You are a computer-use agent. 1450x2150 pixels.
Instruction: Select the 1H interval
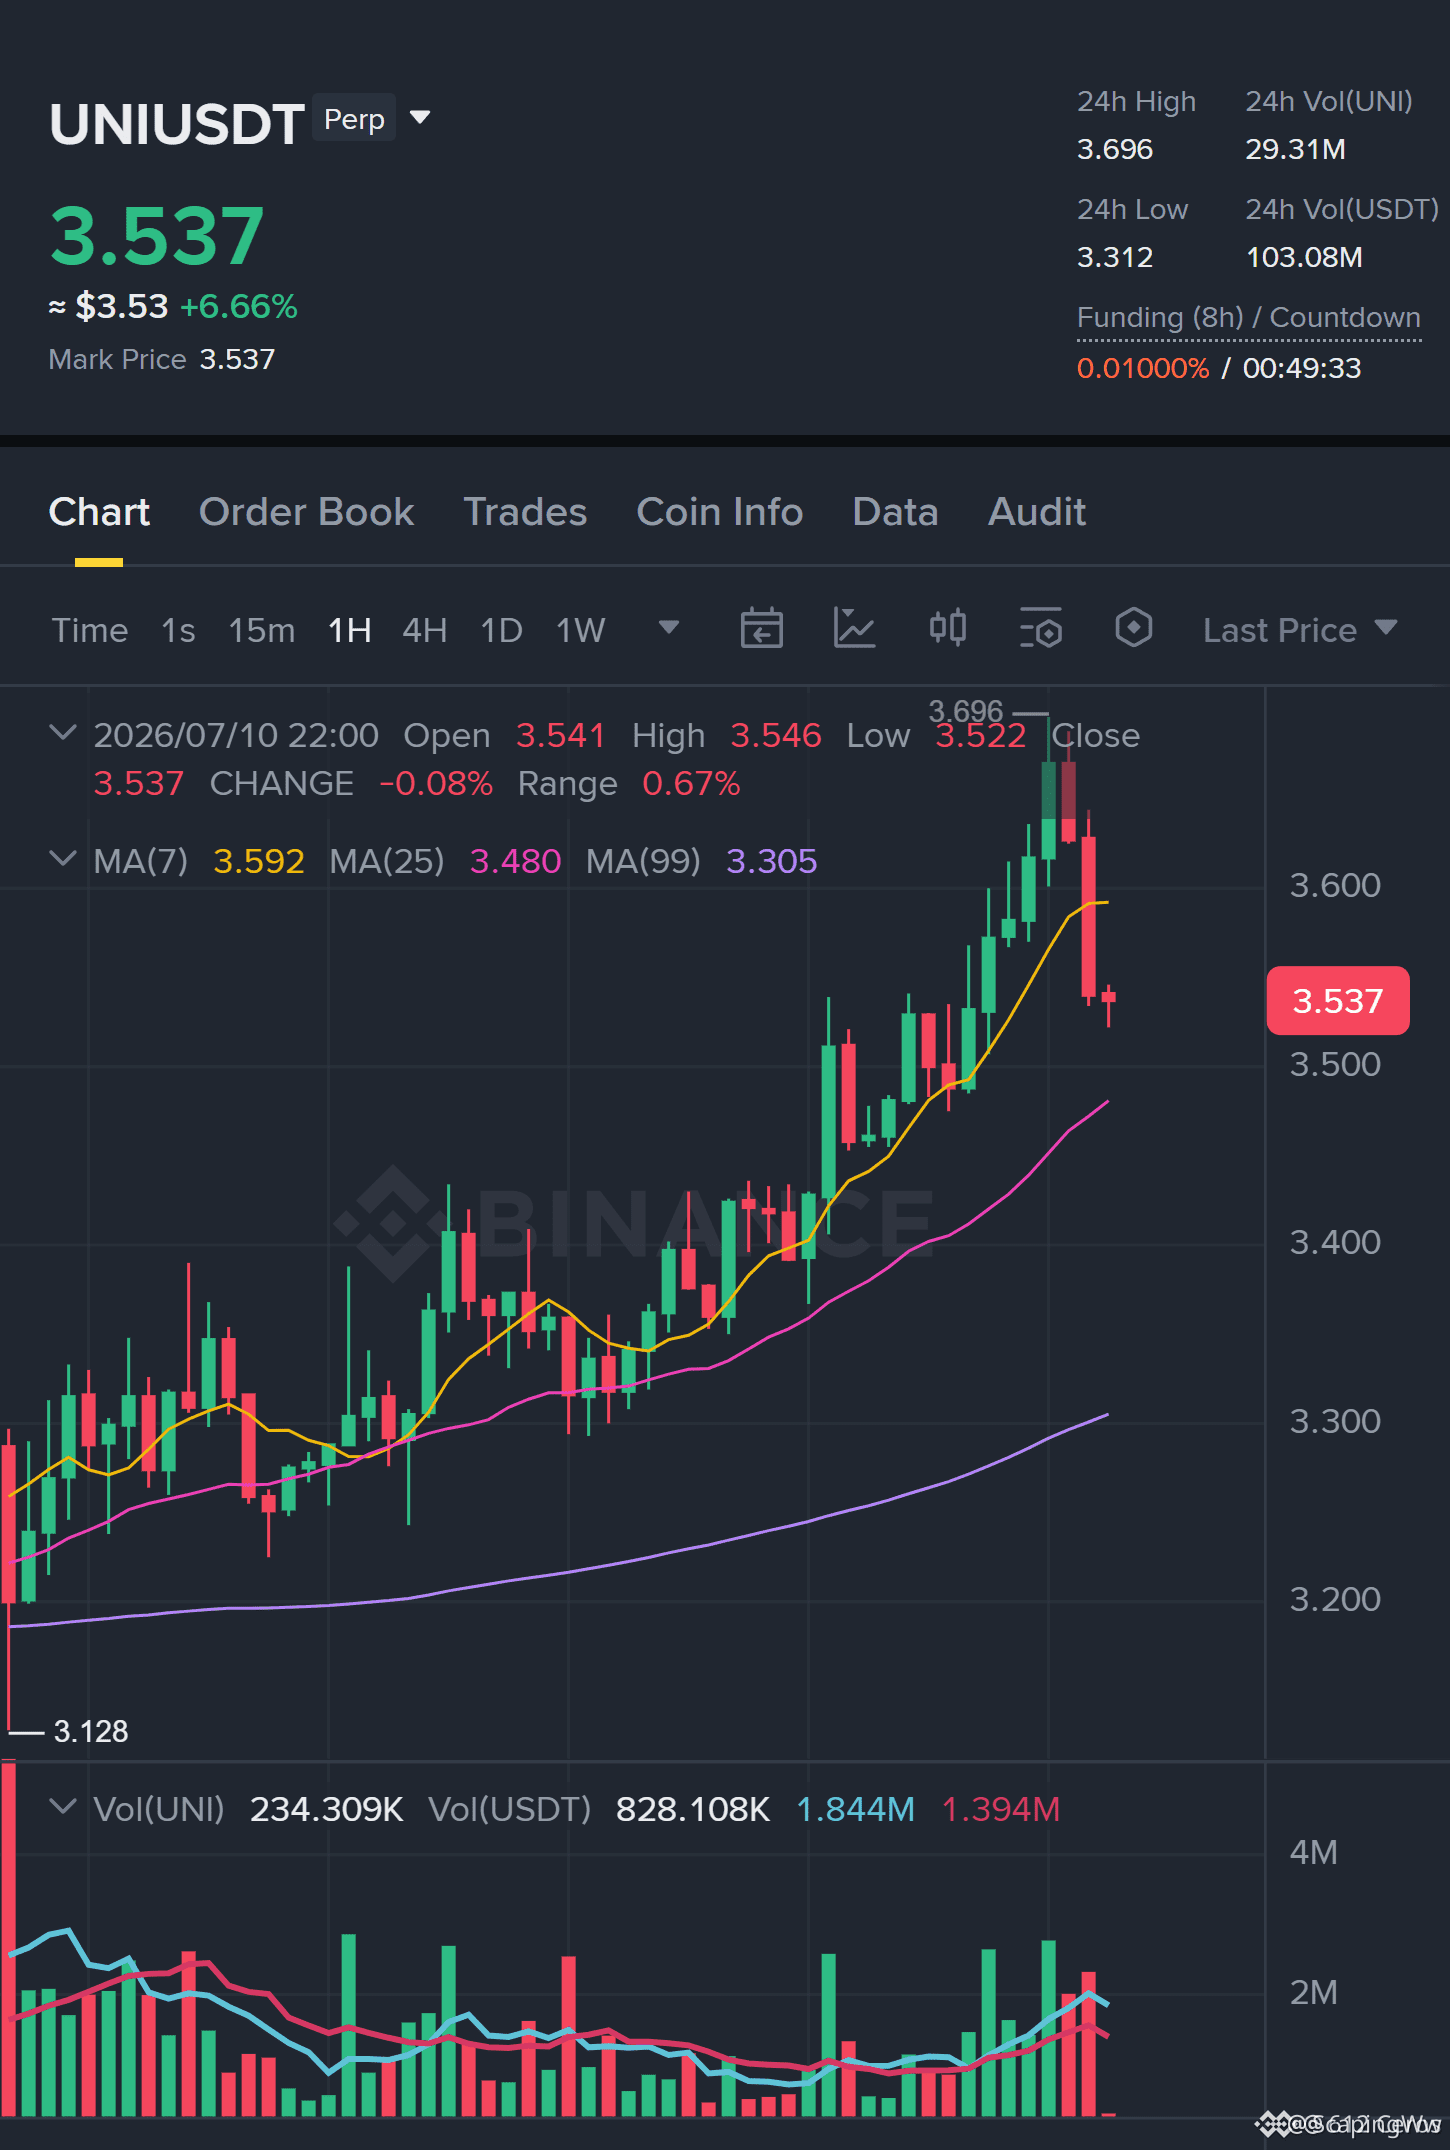click(x=350, y=630)
